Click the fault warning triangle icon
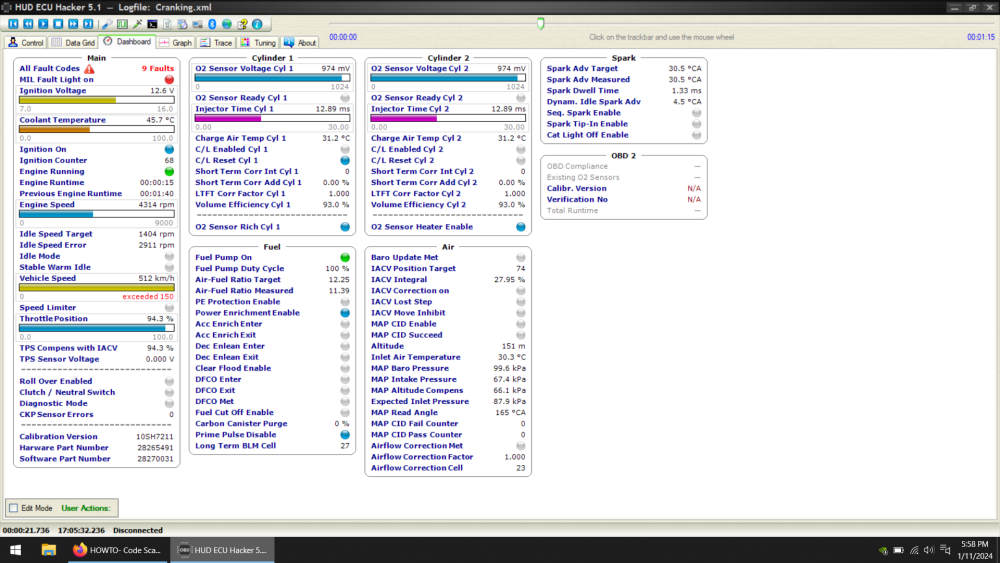 pos(89,69)
